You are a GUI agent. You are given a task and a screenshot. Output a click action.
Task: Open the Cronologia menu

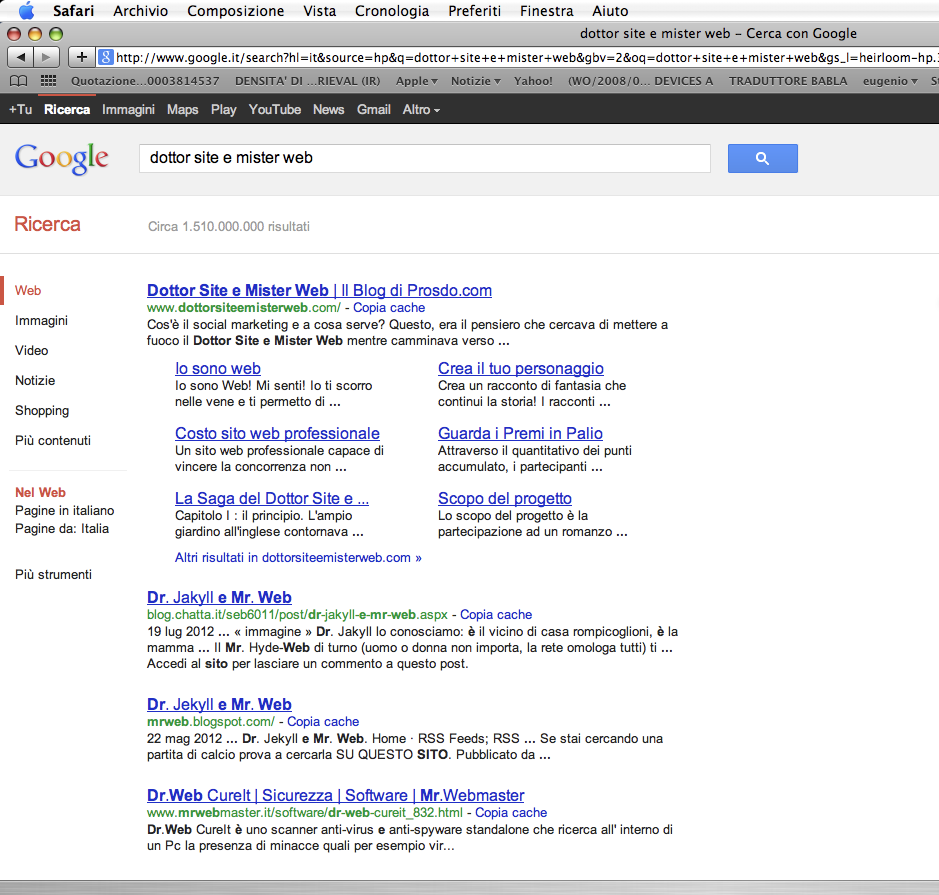coord(392,11)
